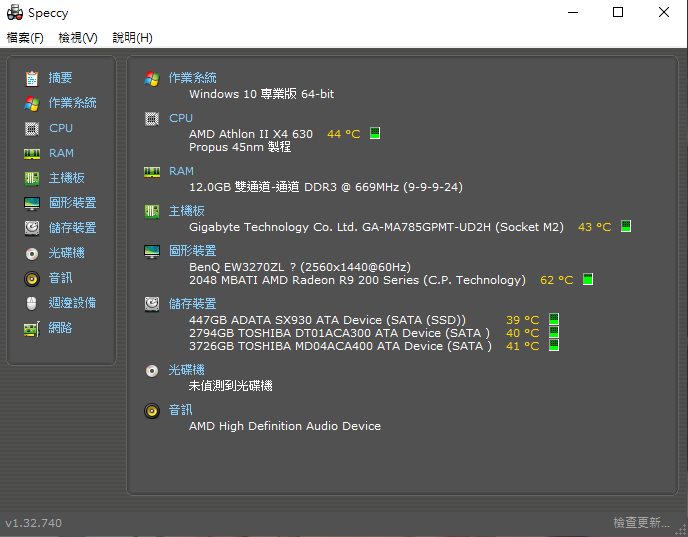Click the board icon beside 主機板 heading in main panel
This screenshot has height=537, width=688.
point(152,211)
